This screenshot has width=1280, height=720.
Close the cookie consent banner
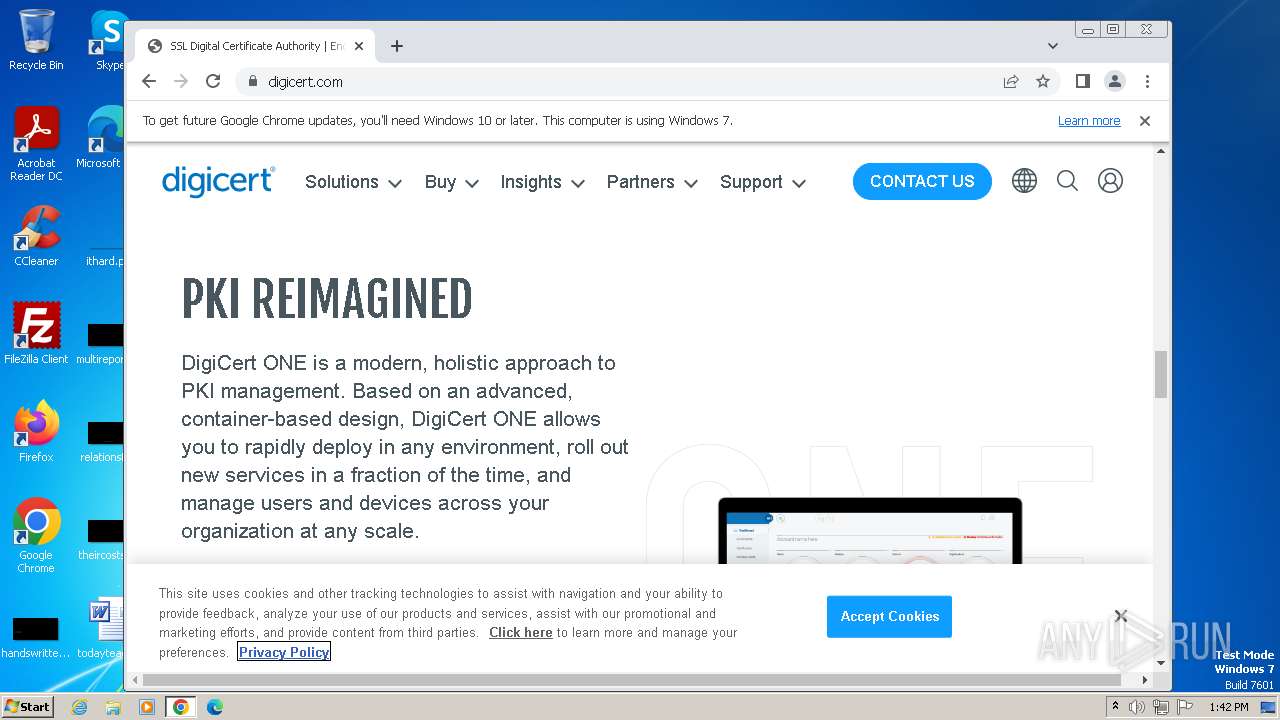(x=1121, y=616)
